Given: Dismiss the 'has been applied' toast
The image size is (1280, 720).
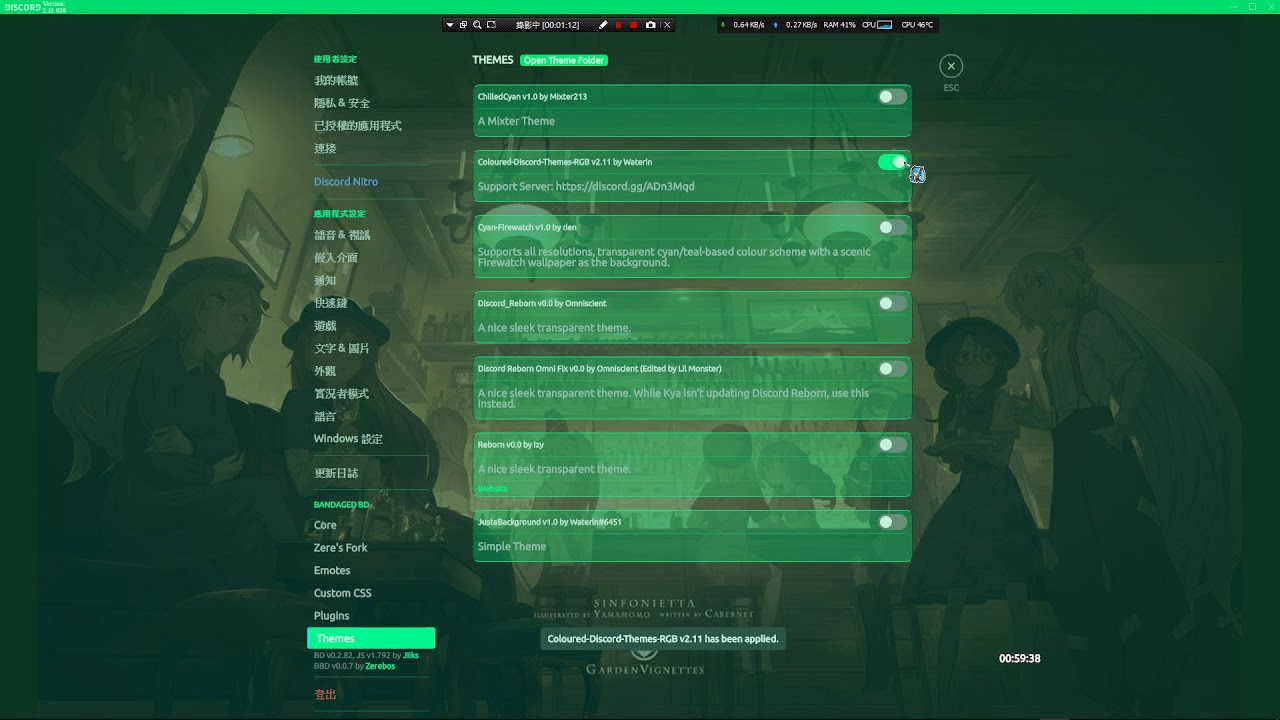Looking at the screenshot, I should tap(663, 638).
